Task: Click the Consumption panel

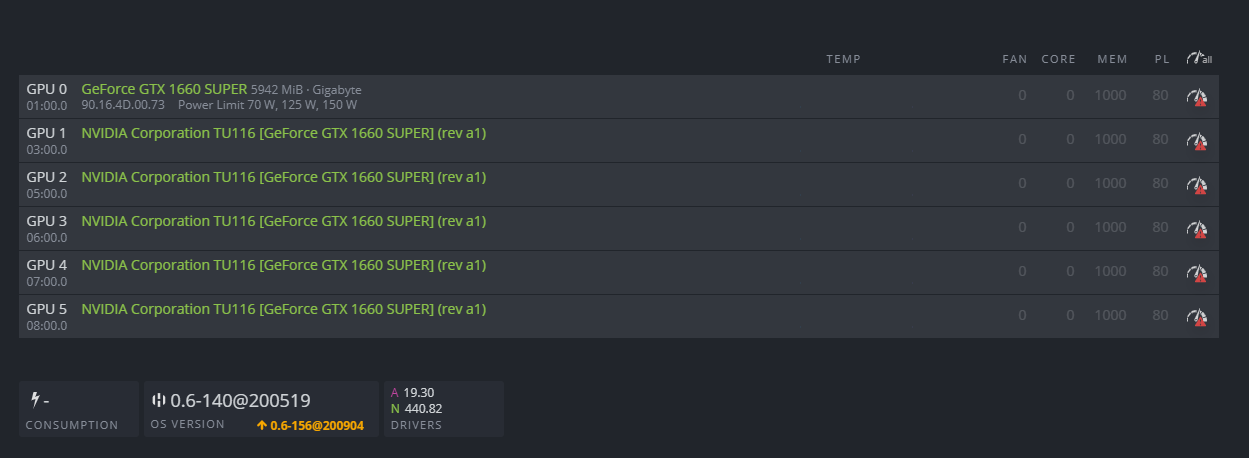Action: [78, 408]
